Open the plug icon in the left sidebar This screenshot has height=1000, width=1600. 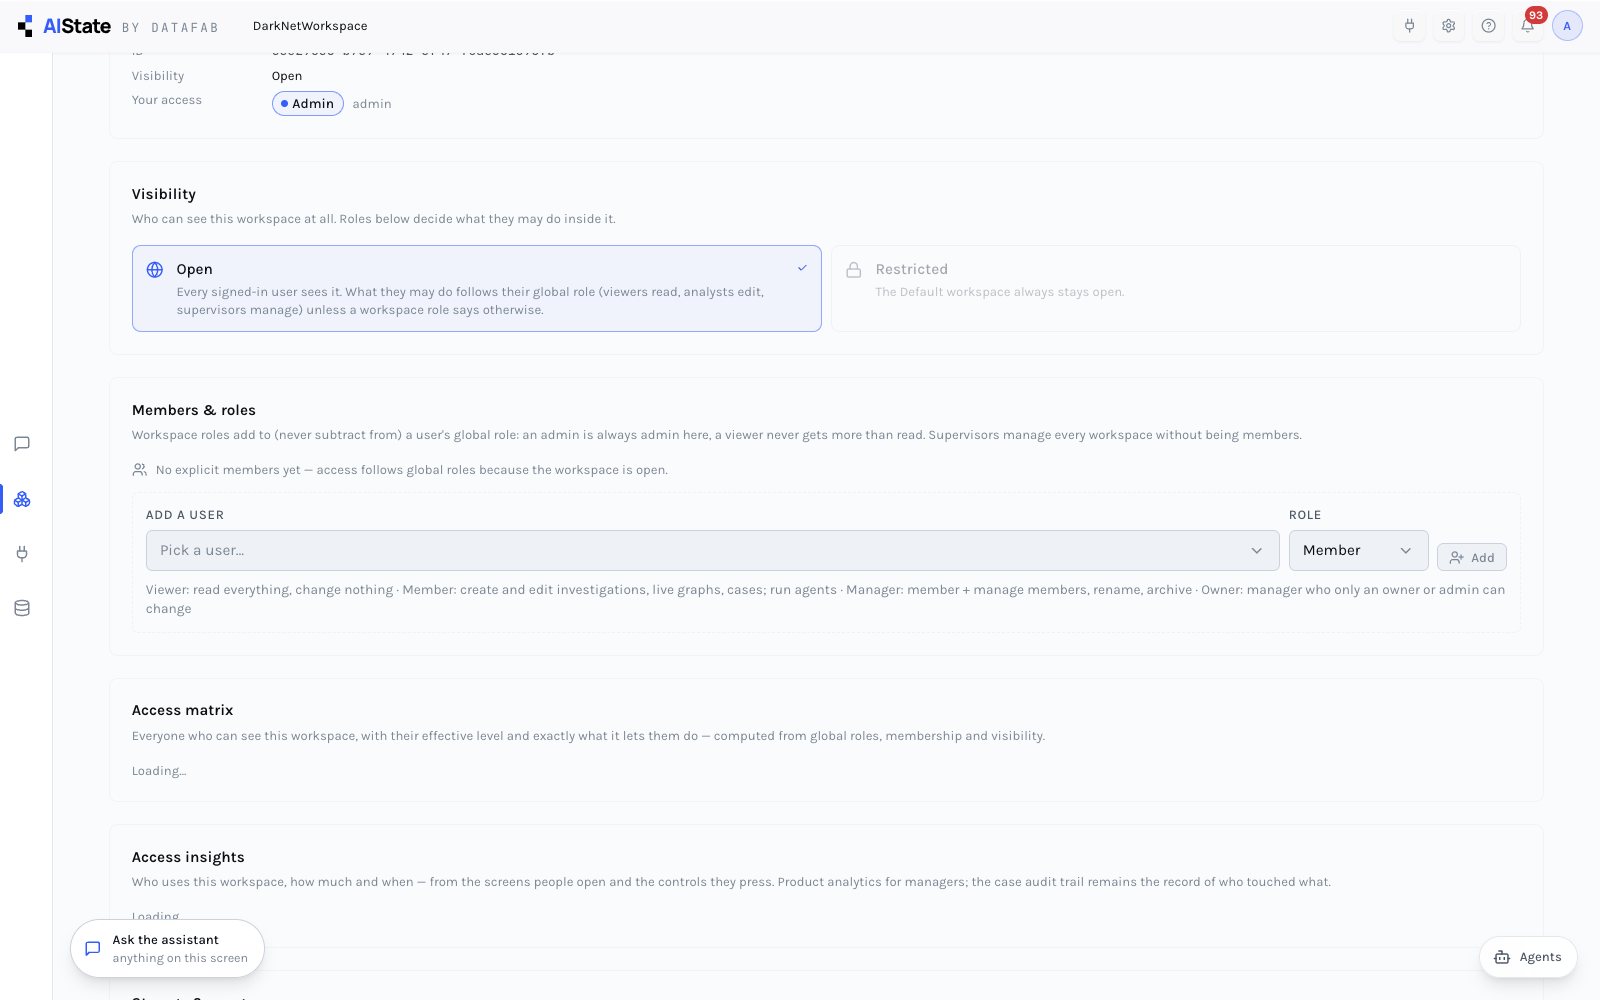(22, 553)
